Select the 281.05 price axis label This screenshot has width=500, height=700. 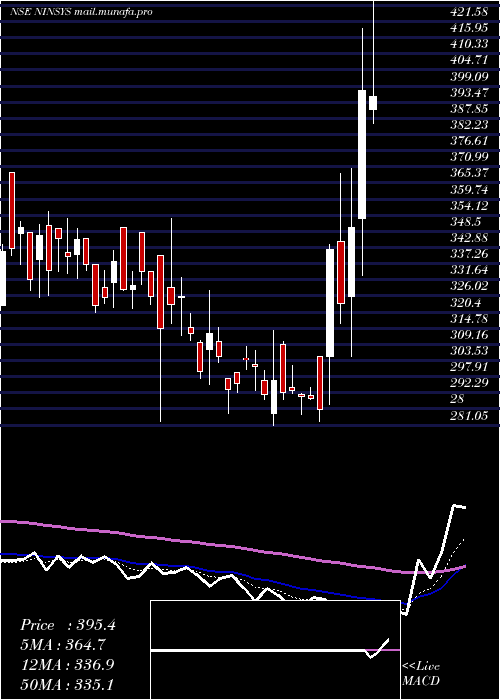click(469, 416)
